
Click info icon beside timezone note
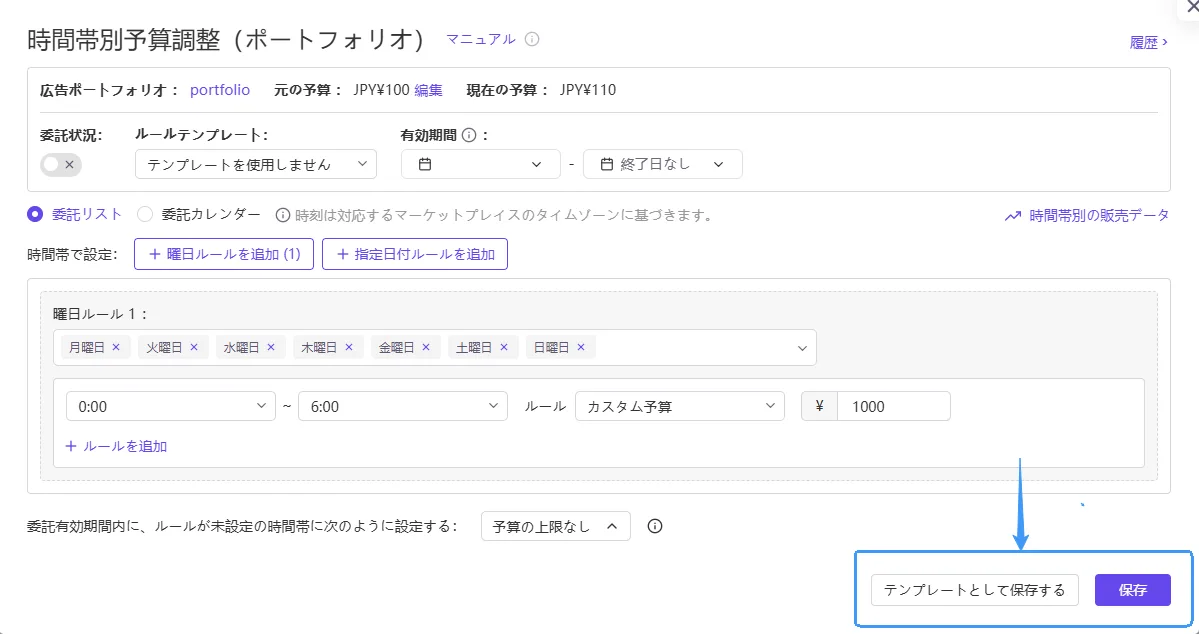[282, 216]
